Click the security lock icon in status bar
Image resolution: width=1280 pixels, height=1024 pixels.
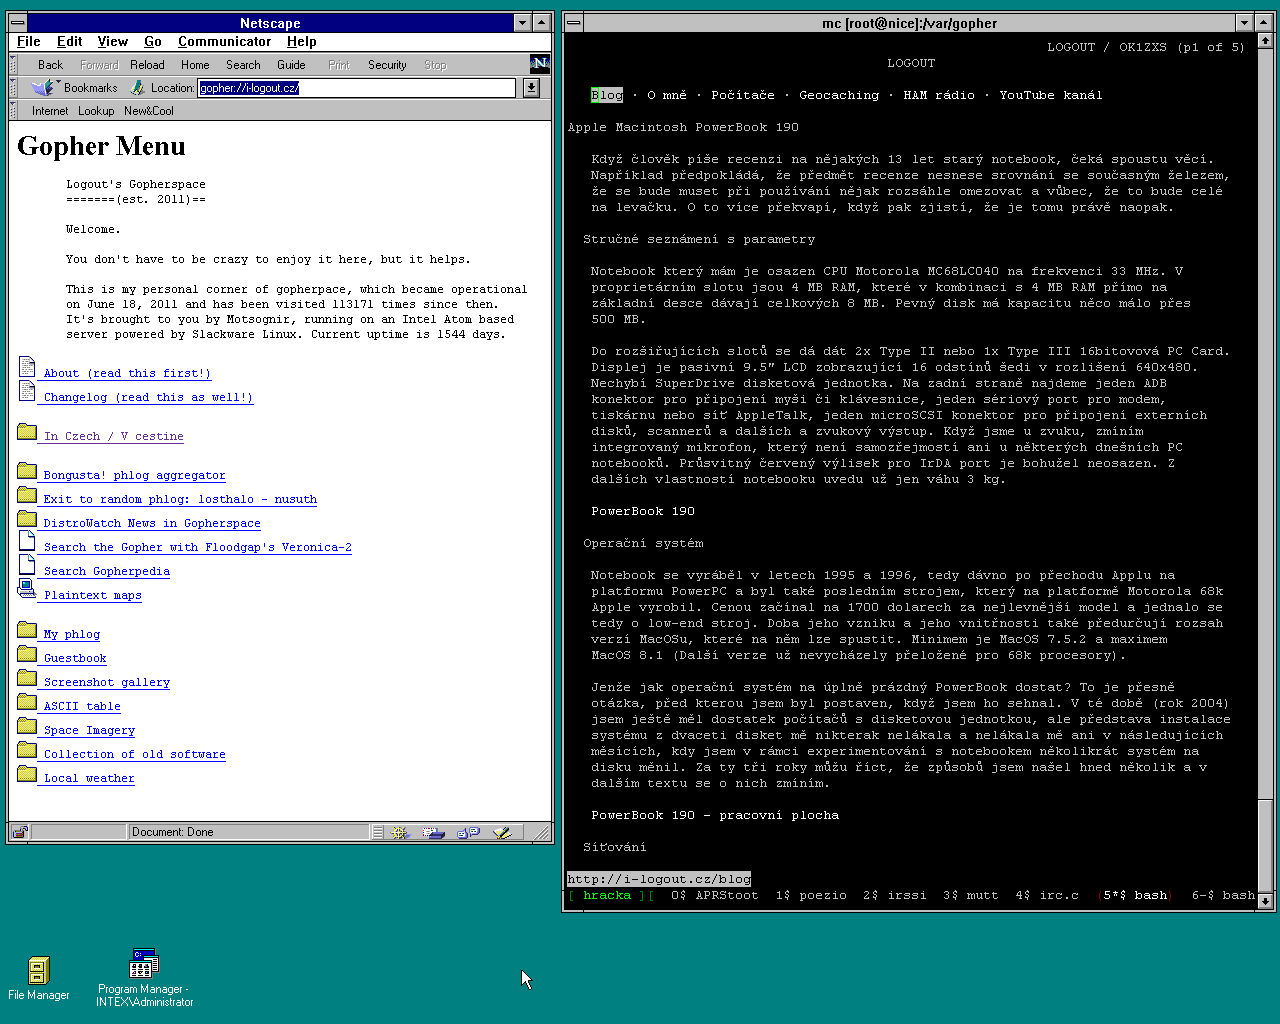tap(20, 832)
